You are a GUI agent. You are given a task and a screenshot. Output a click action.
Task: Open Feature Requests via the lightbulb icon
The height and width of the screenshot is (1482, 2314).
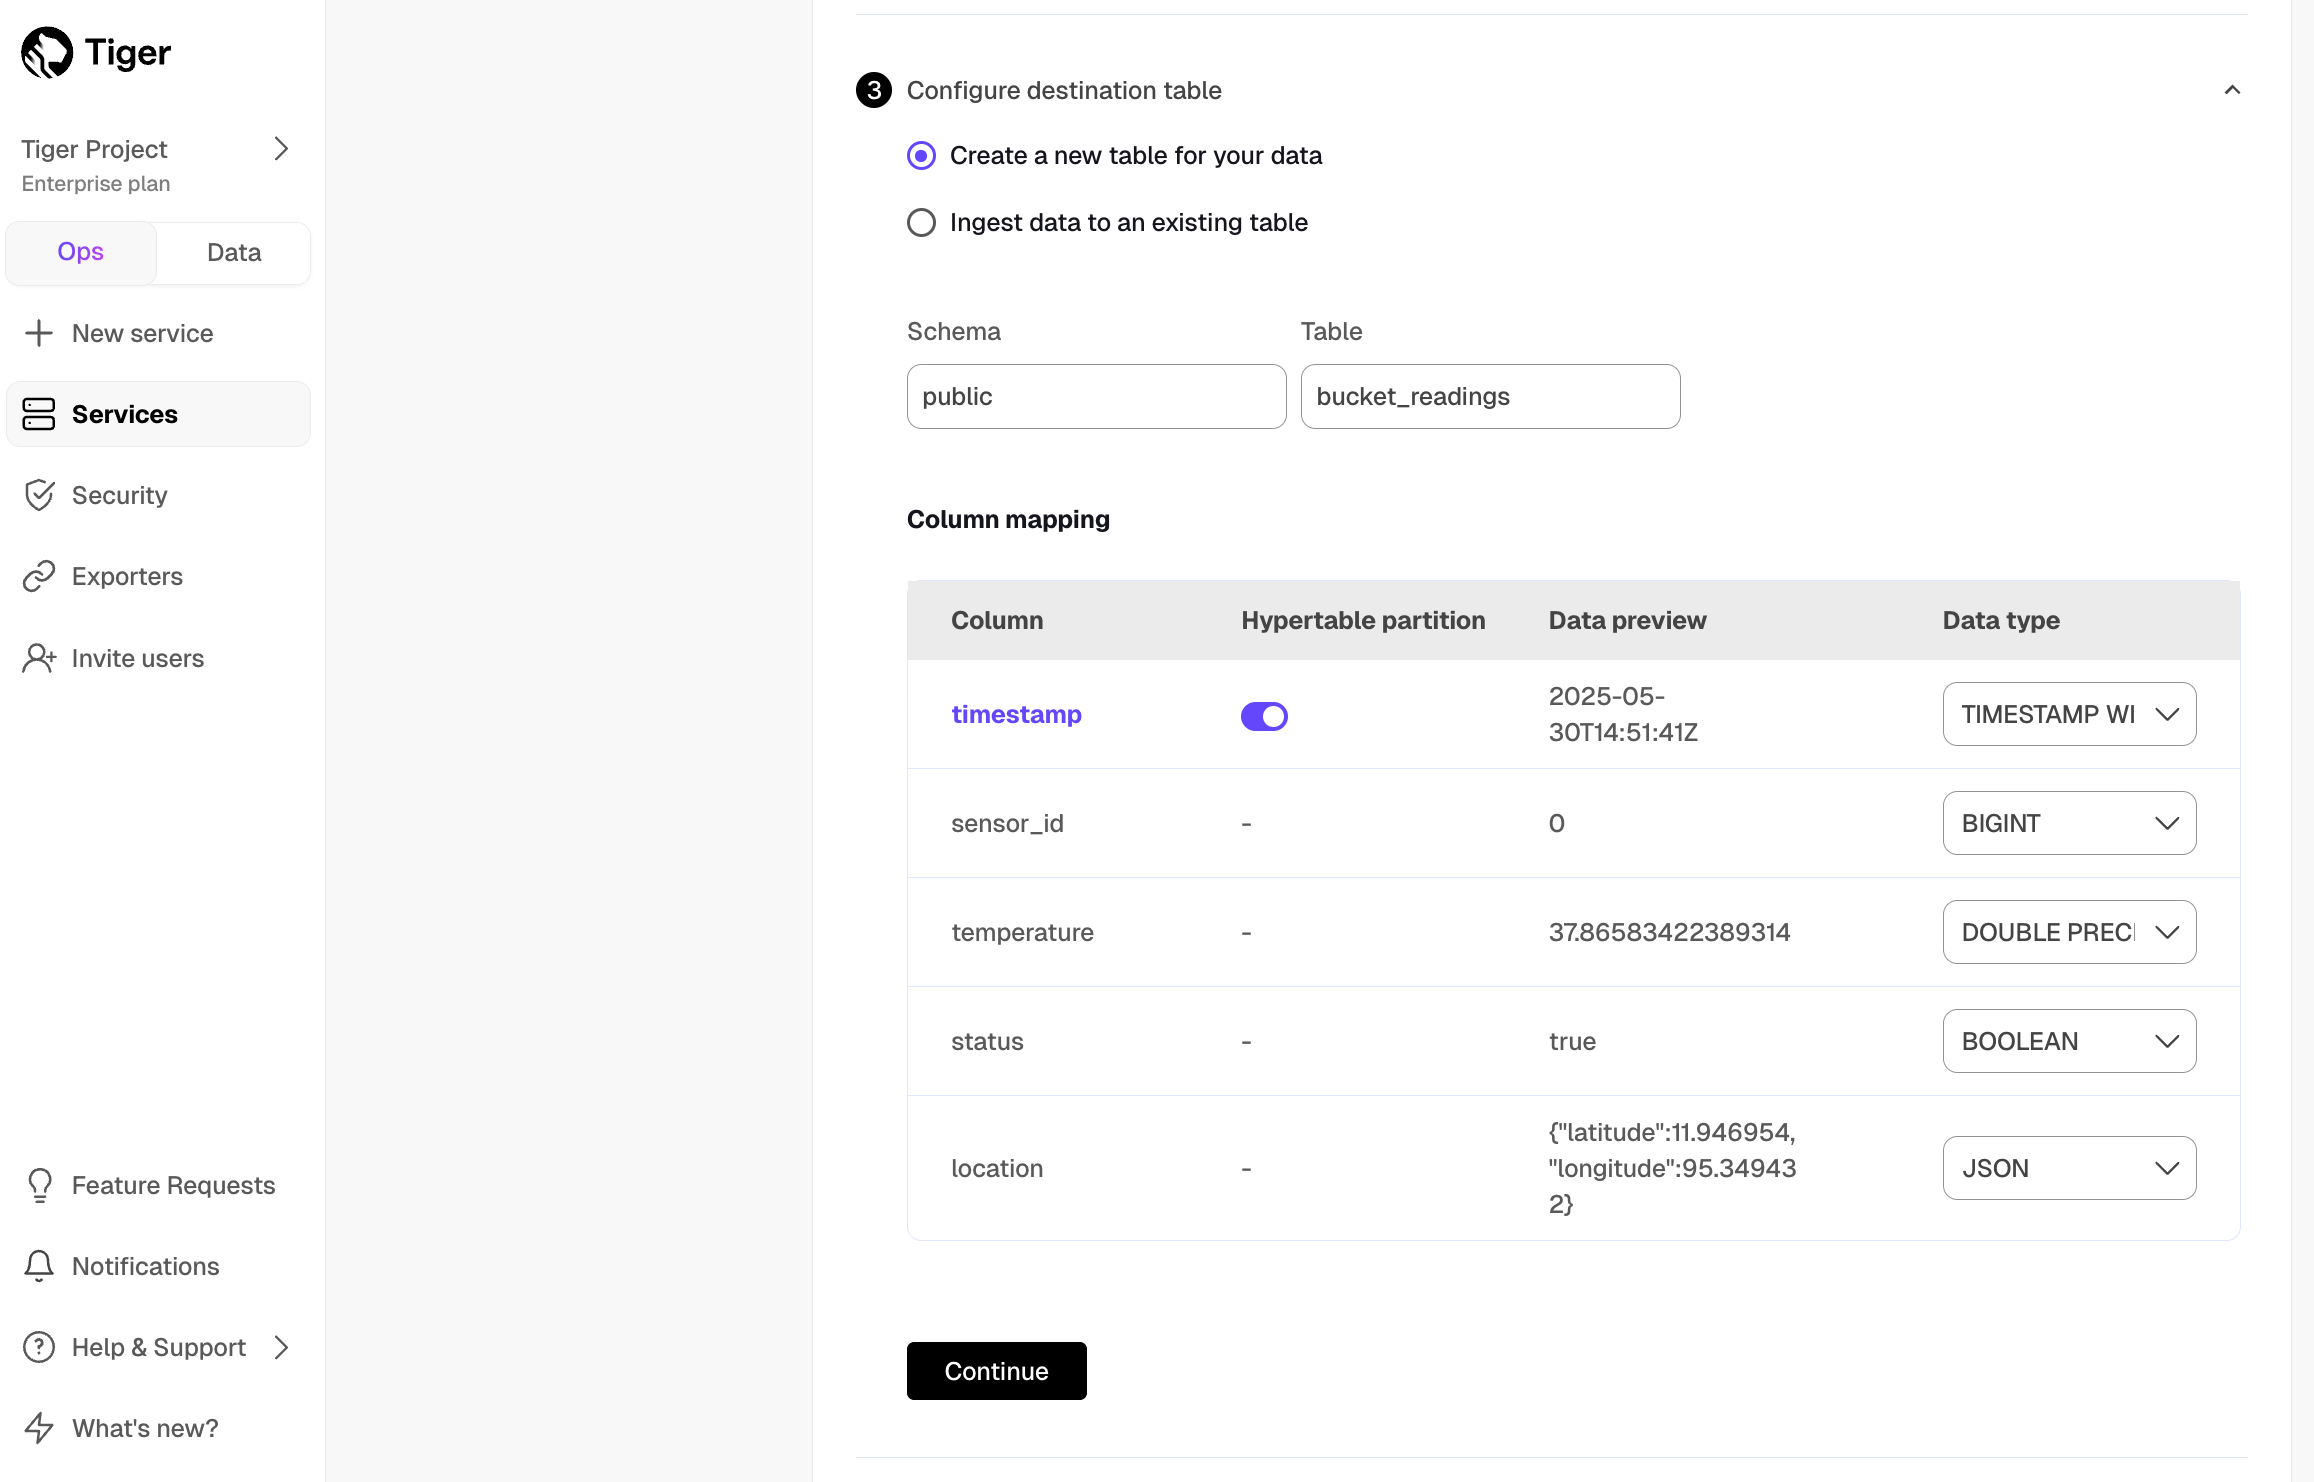coord(39,1185)
